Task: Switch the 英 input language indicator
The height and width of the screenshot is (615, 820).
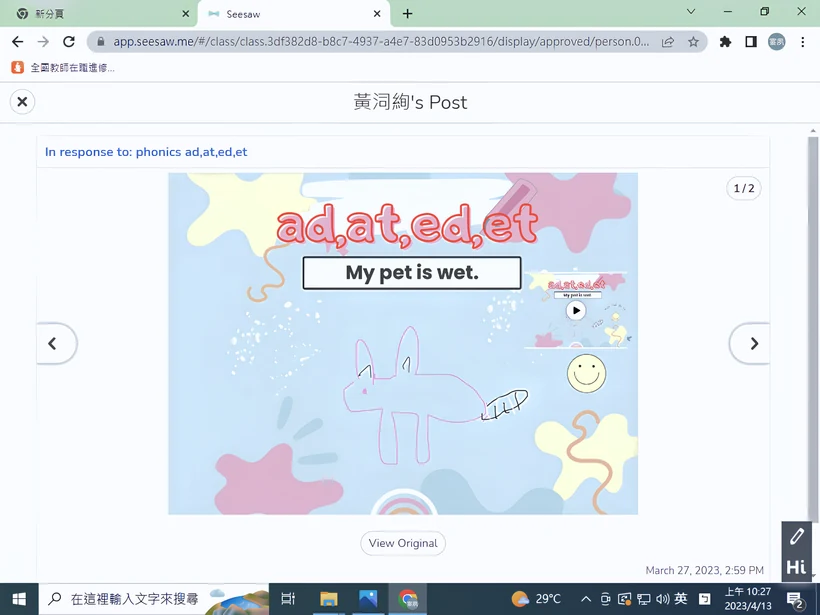Action: coord(681,598)
